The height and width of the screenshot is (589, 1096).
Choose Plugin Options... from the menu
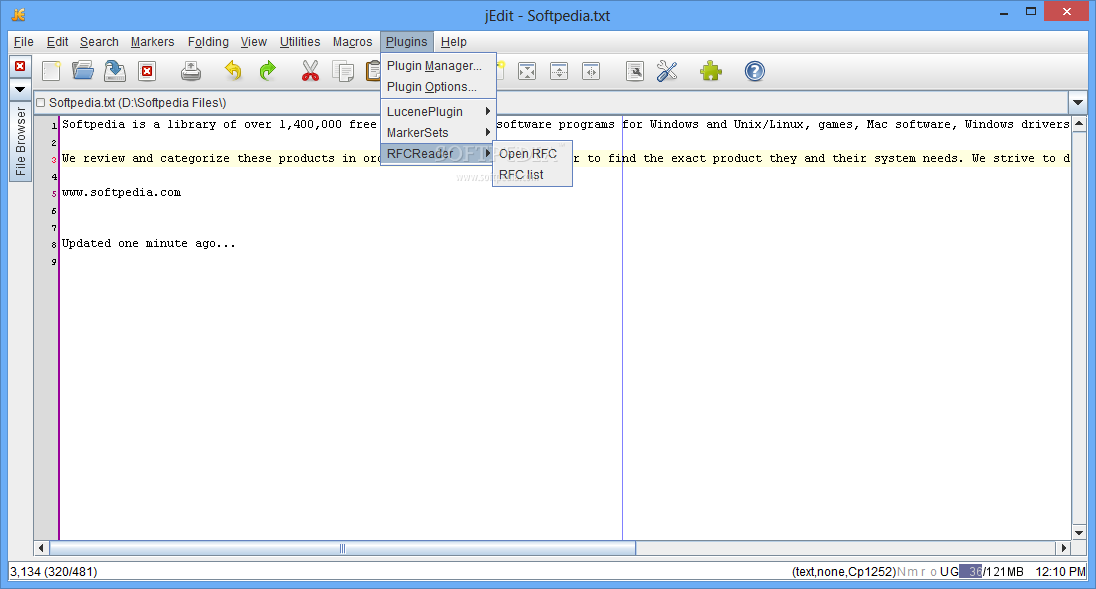438,87
